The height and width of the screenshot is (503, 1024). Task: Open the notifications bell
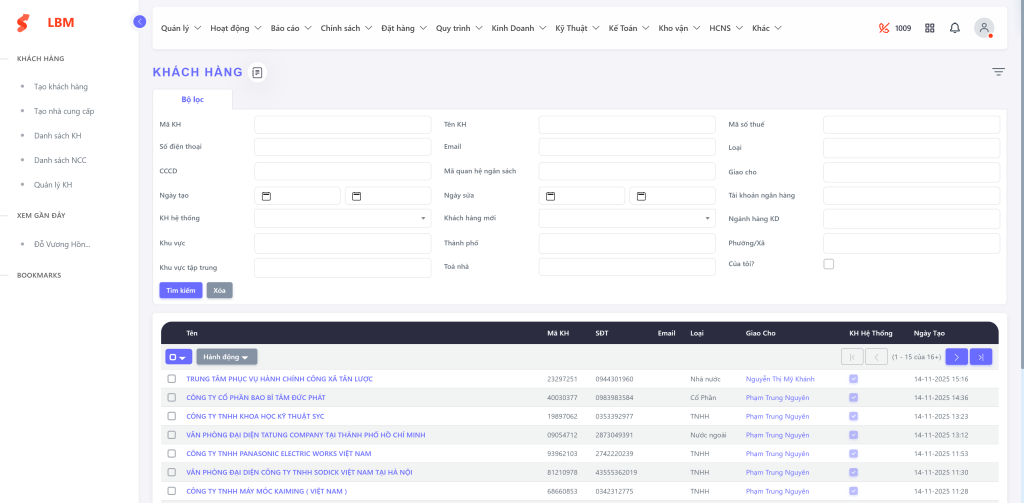click(x=955, y=28)
